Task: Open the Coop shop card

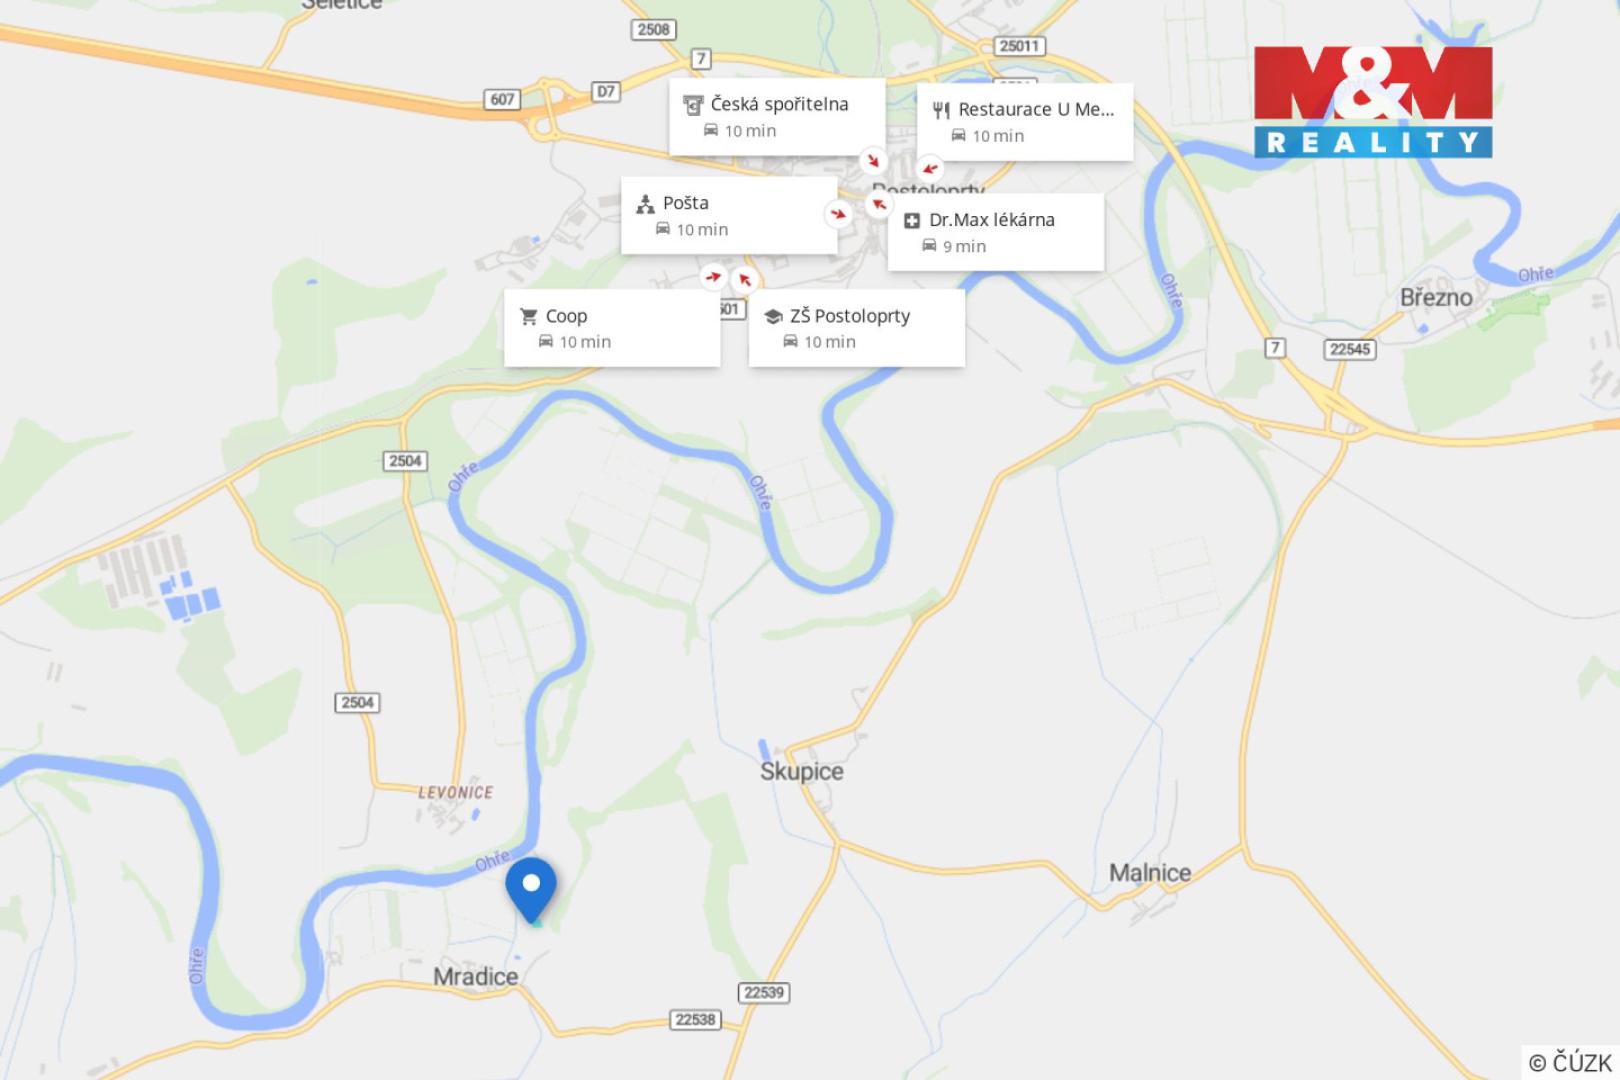Action: pyautogui.click(x=612, y=328)
